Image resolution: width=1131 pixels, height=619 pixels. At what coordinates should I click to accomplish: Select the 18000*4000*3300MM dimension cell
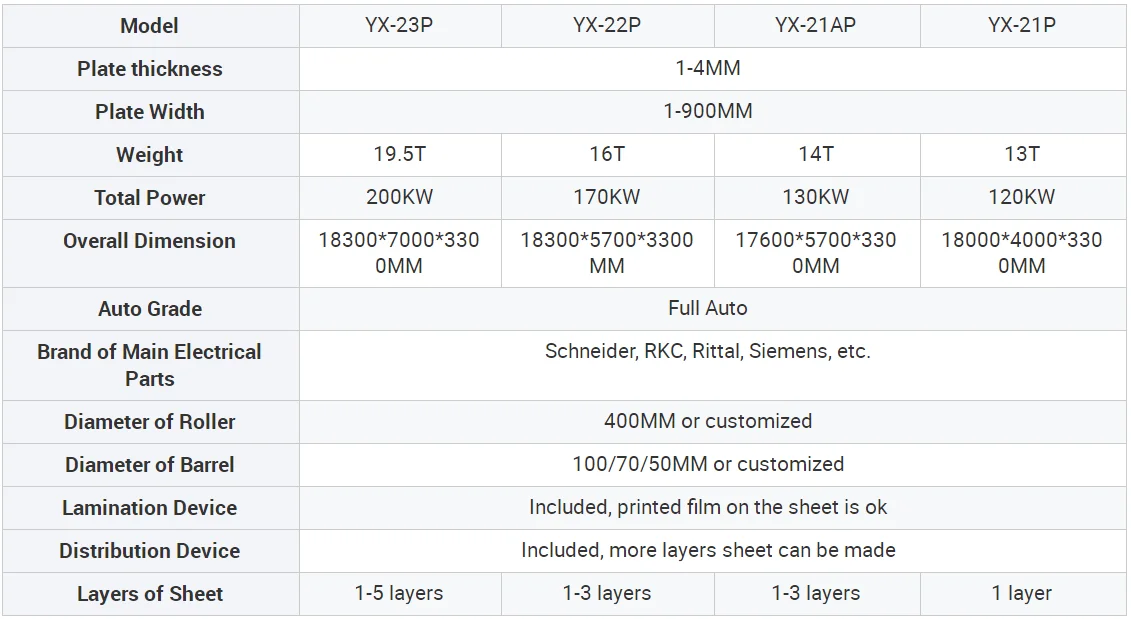(1021, 253)
